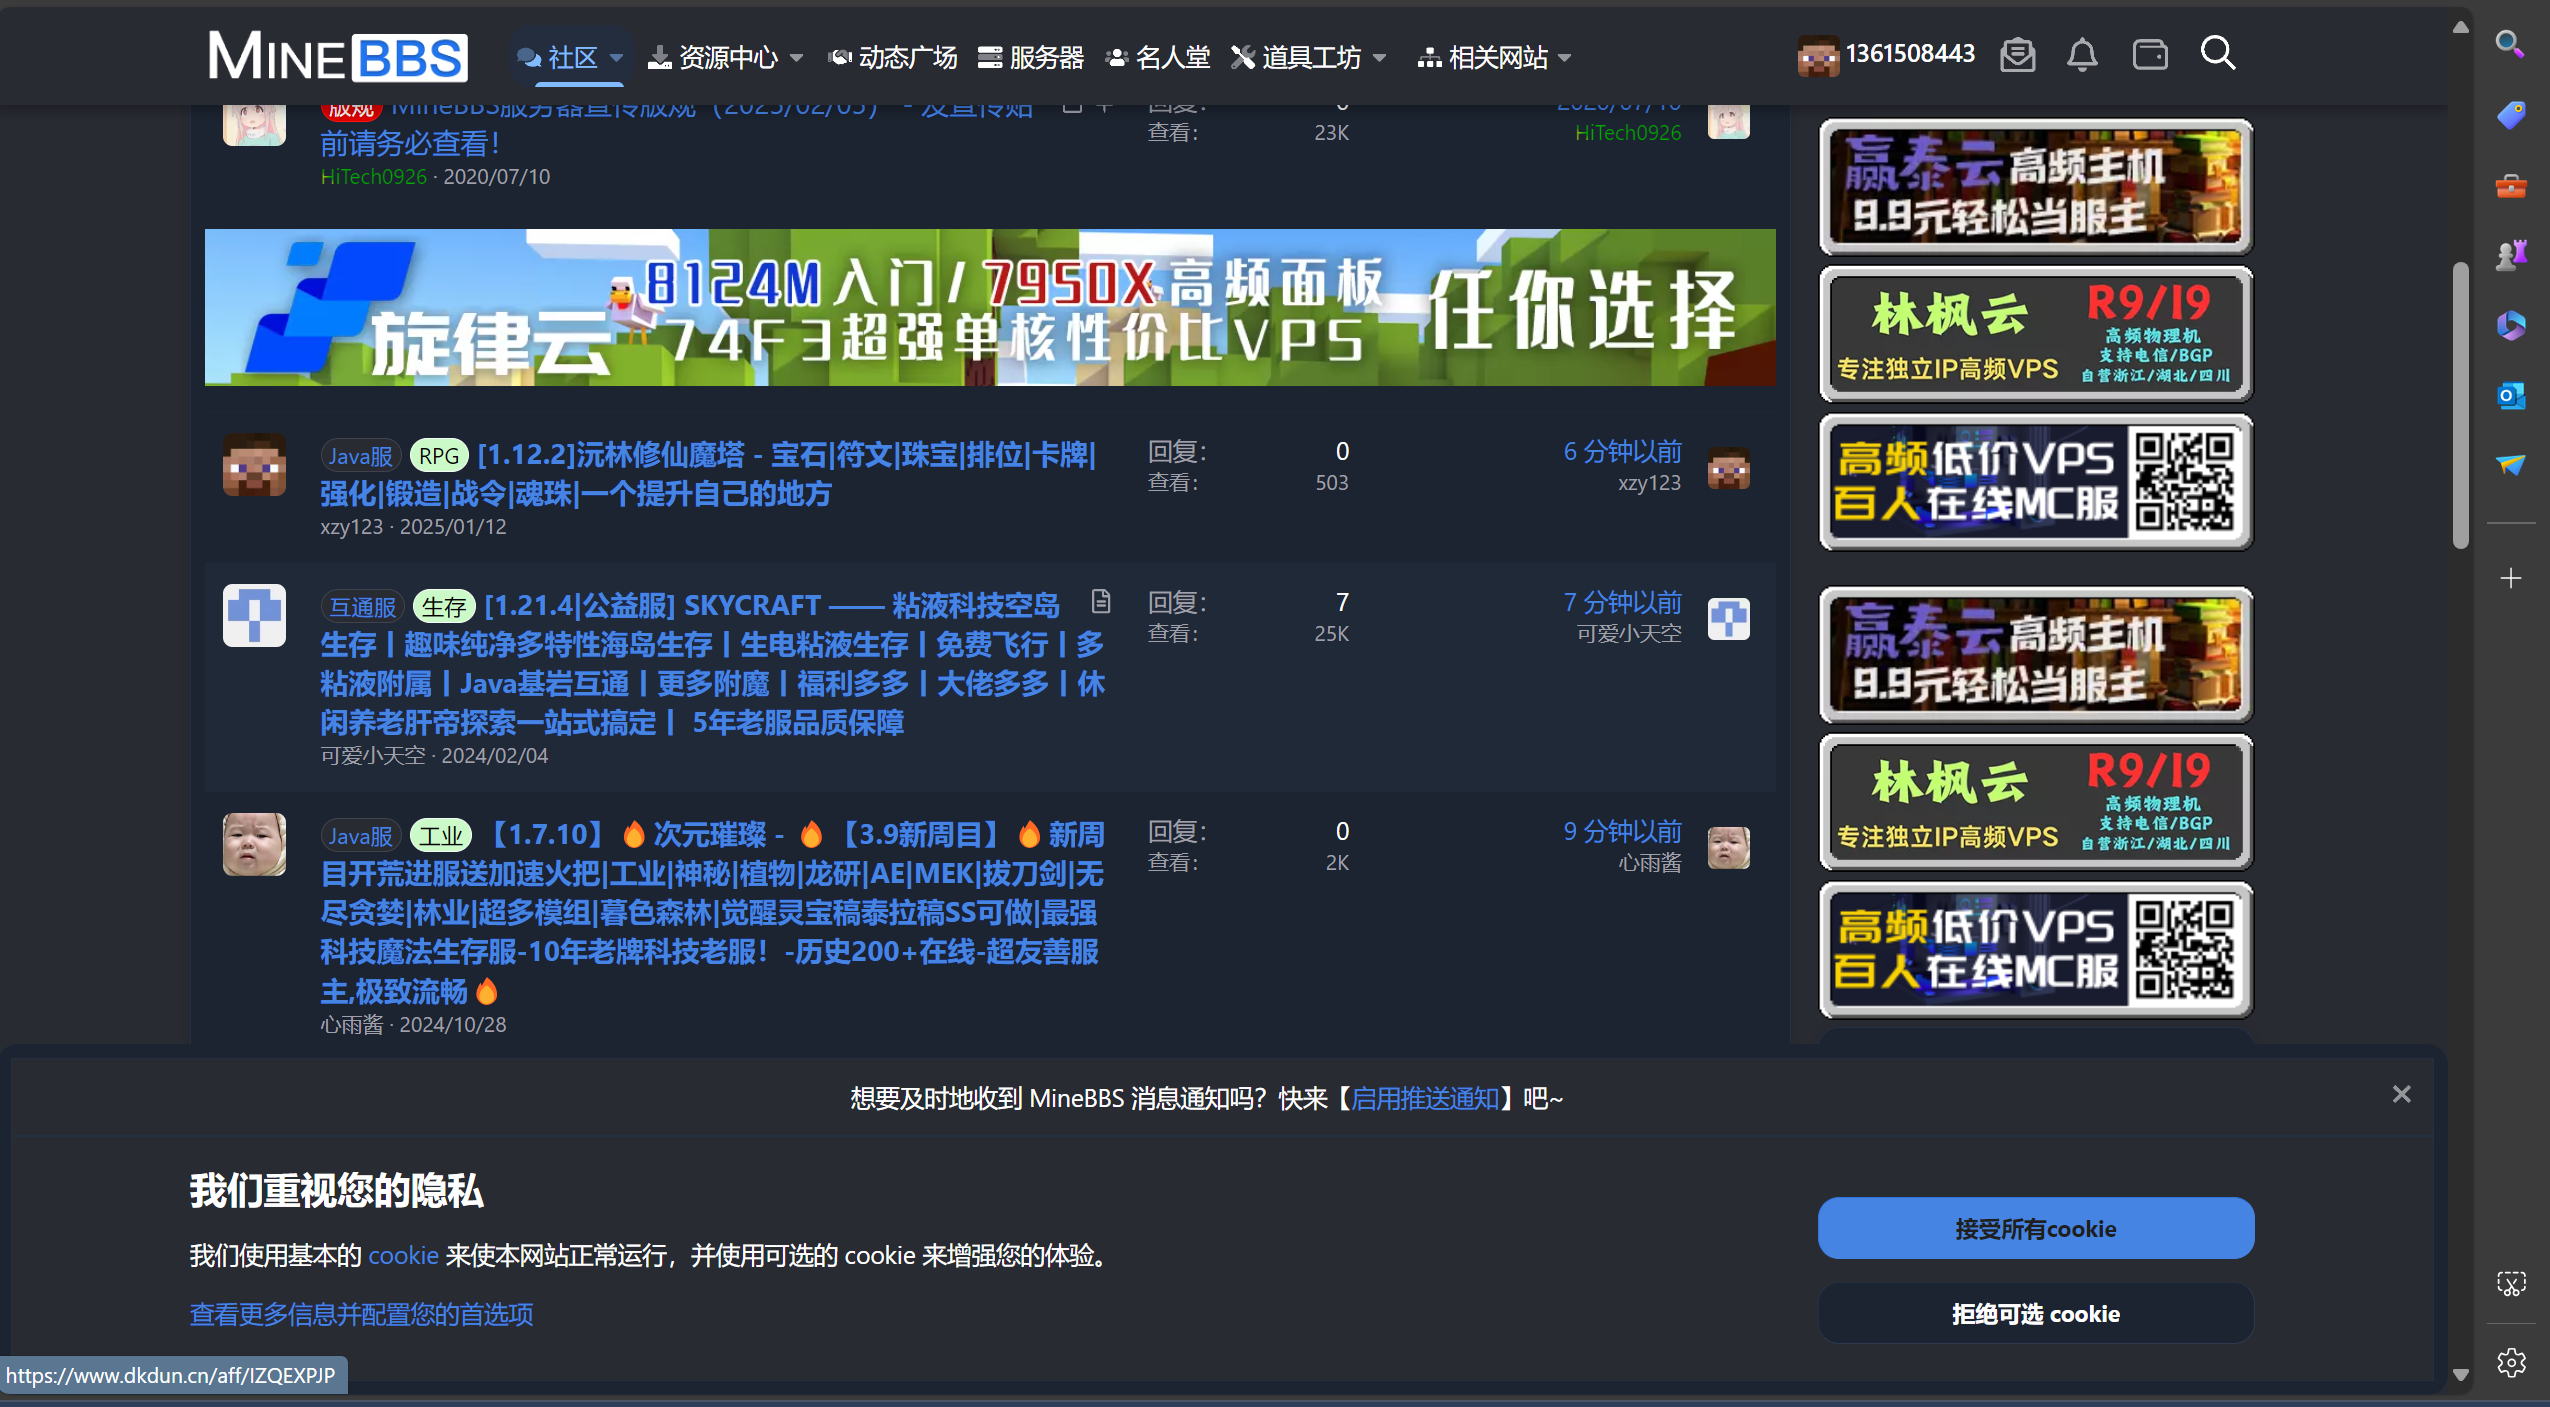The height and width of the screenshot is (1407, 2550).
Task: Click the document icon beside SKYCRAFT thread
Action: (x=1100, y=601)
